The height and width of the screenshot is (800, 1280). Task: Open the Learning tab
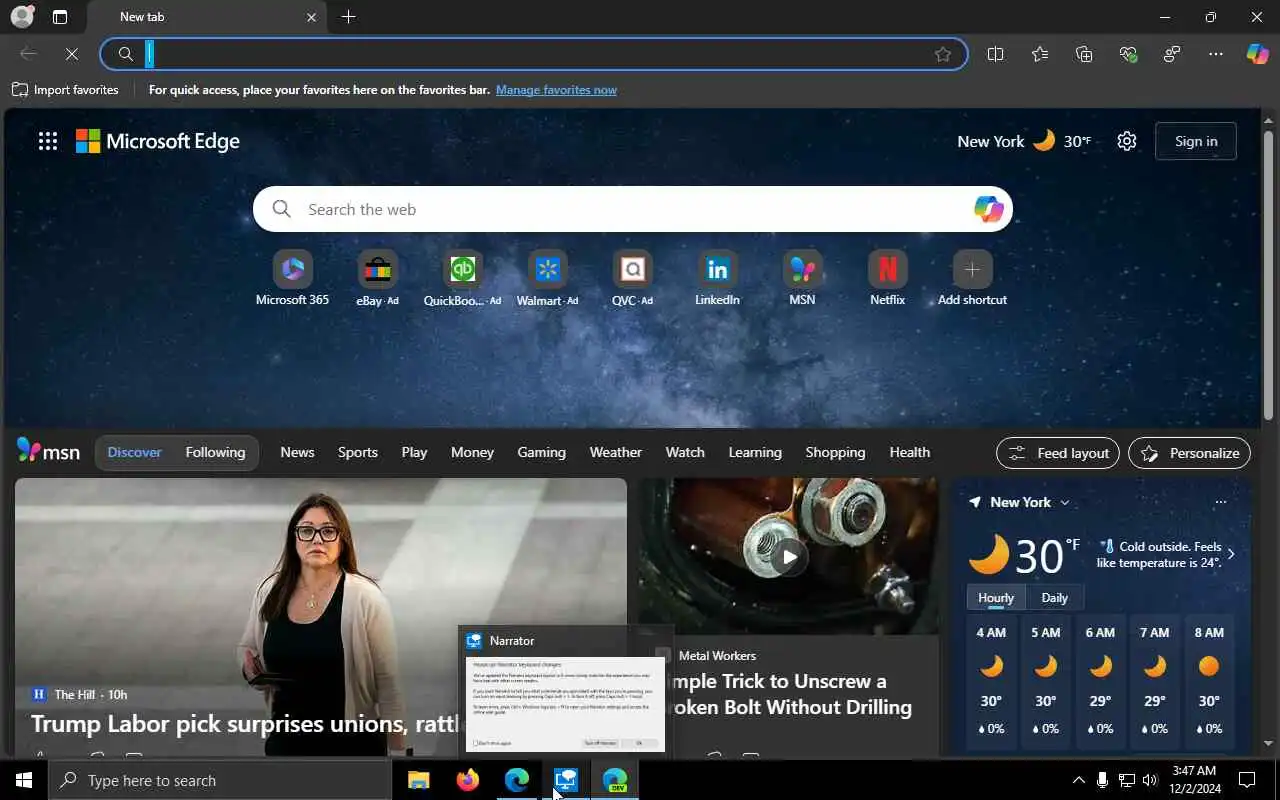[755, 452]
